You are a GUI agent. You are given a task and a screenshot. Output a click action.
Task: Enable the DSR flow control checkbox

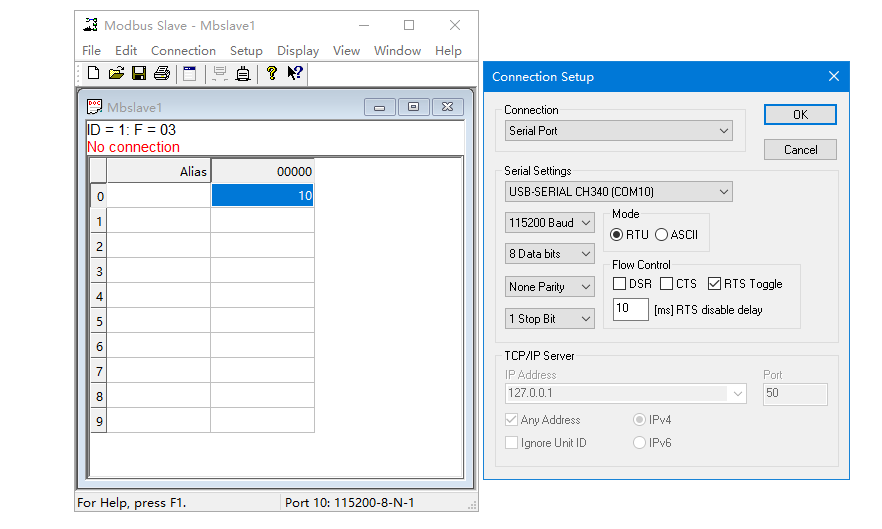(x=620, y=284)
